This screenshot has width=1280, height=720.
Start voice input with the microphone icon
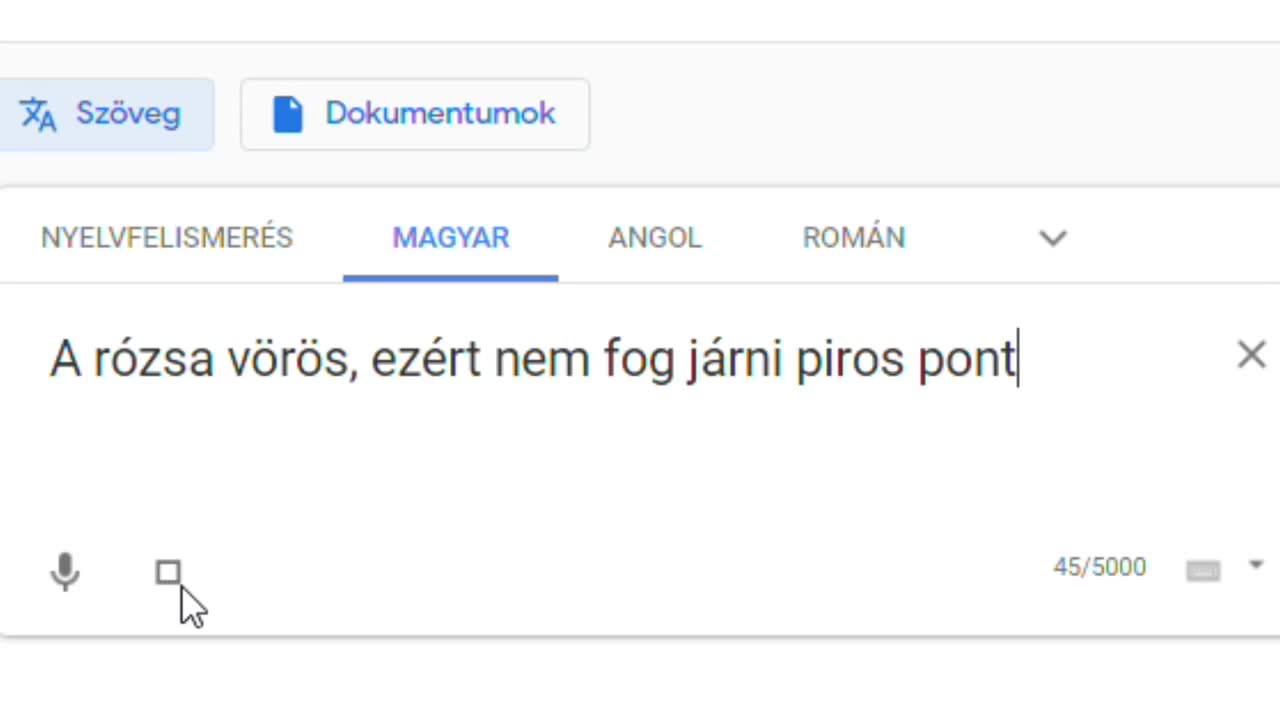(x=65, y=572)
